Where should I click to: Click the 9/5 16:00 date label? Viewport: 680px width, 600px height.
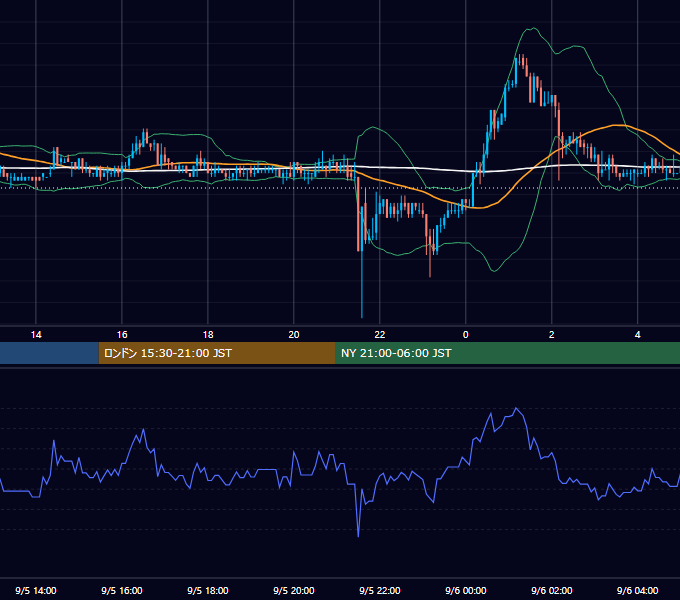pos(122,590)
